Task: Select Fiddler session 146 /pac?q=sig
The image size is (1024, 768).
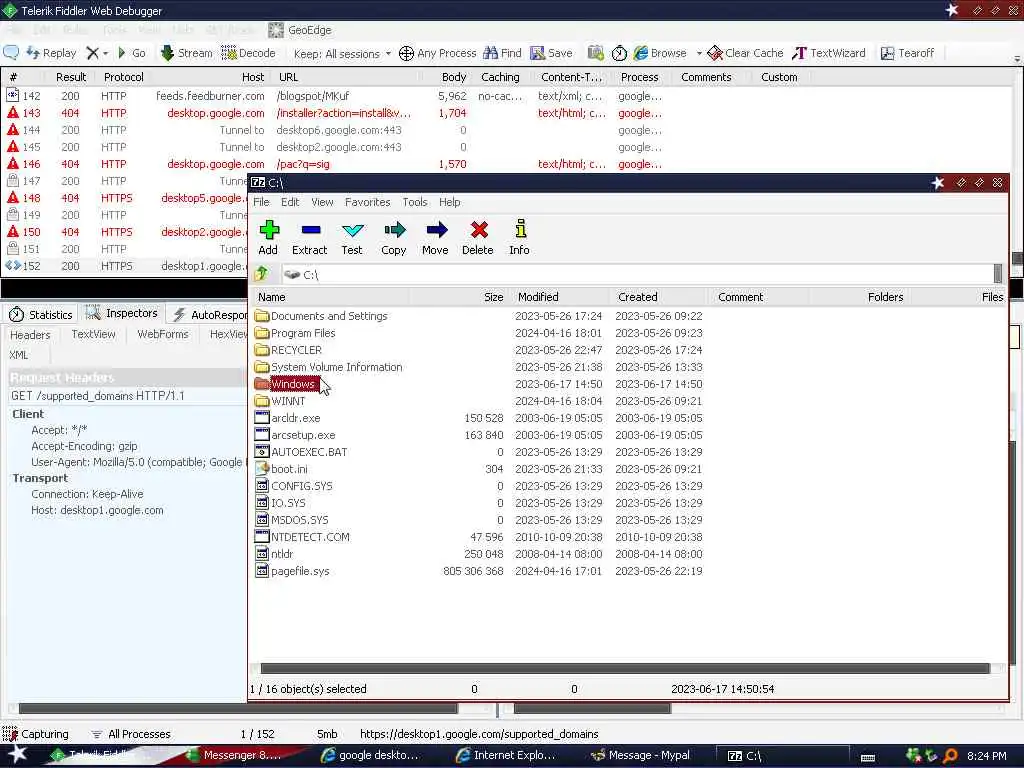Action: tap(333, 164)
